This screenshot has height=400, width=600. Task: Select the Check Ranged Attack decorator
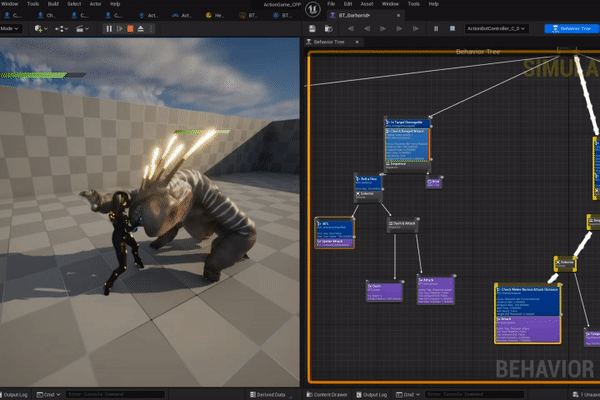pos(407,144)
